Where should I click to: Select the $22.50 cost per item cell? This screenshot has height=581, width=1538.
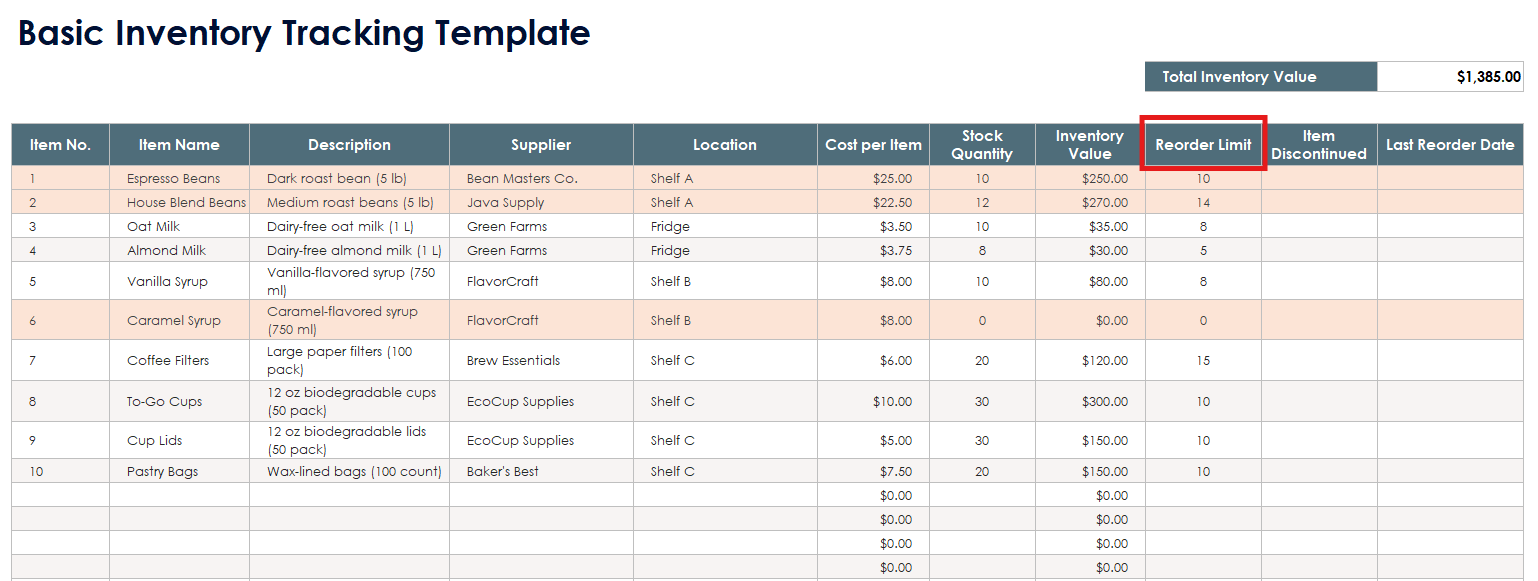(873, 203)
